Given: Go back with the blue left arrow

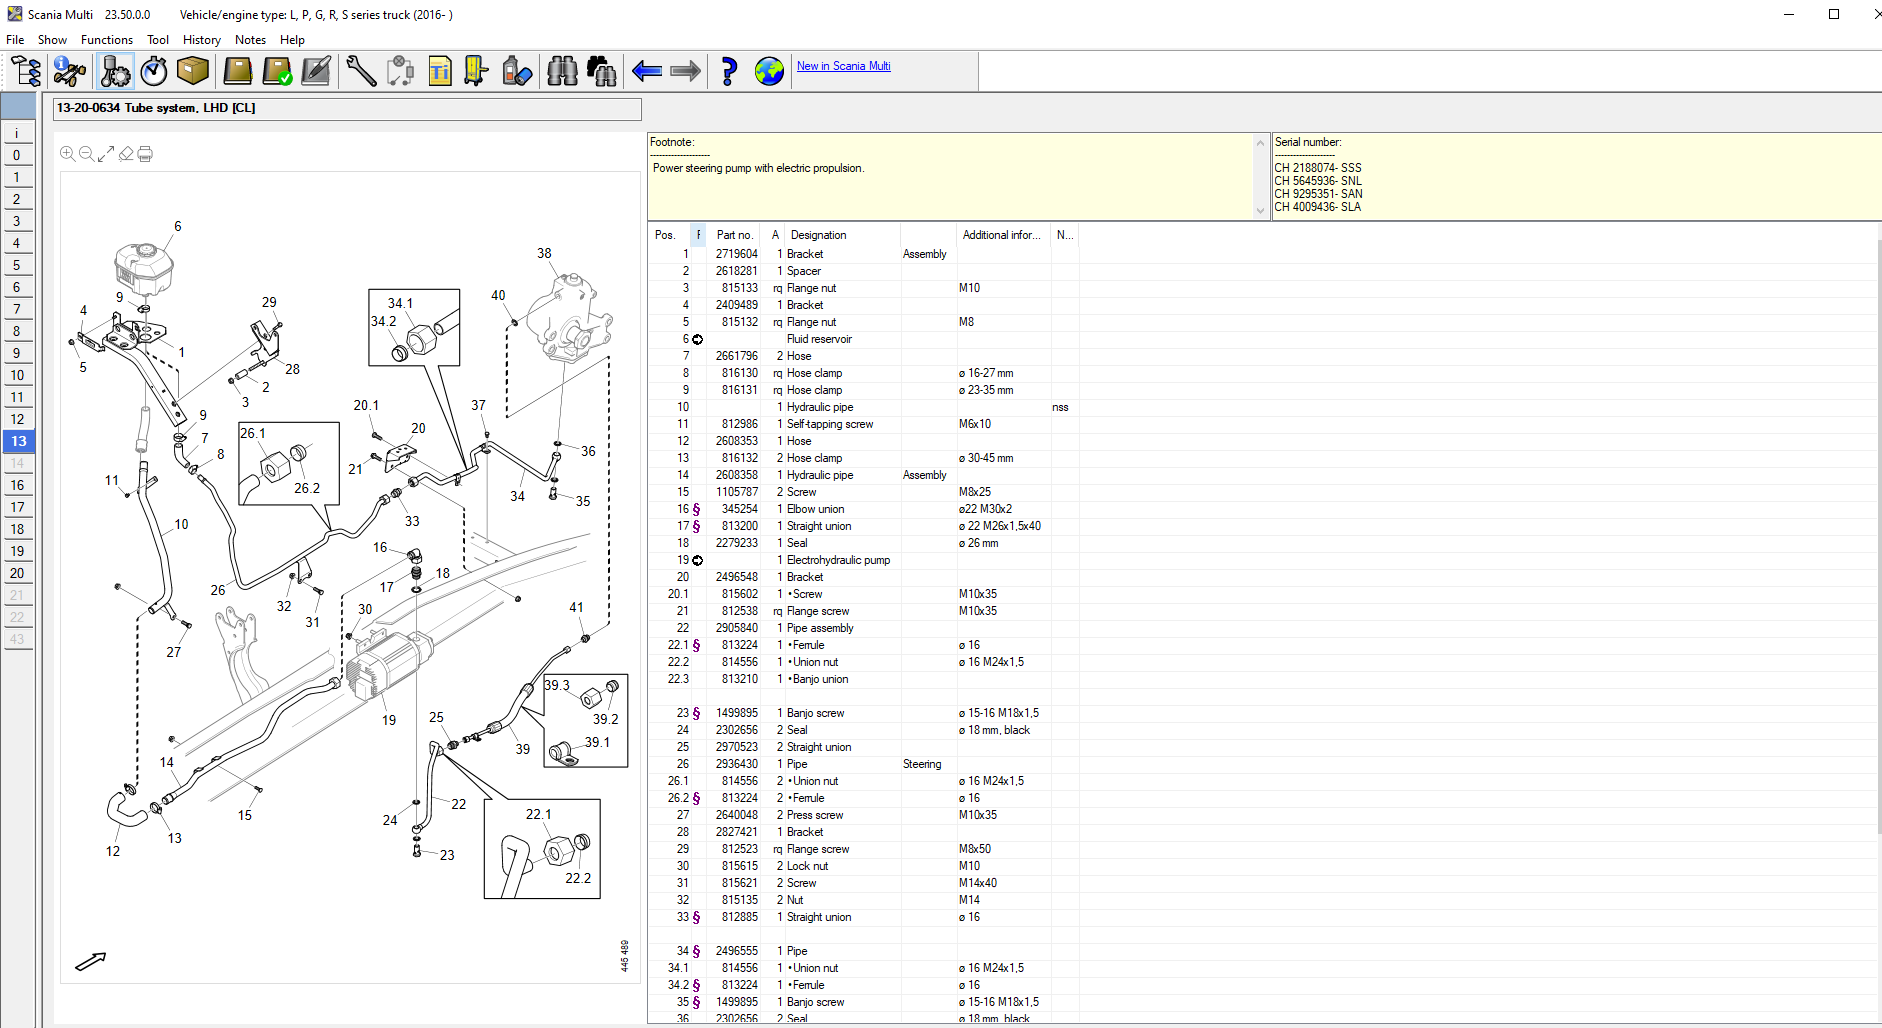Looking at the screenshot, I should coord(647,71).
